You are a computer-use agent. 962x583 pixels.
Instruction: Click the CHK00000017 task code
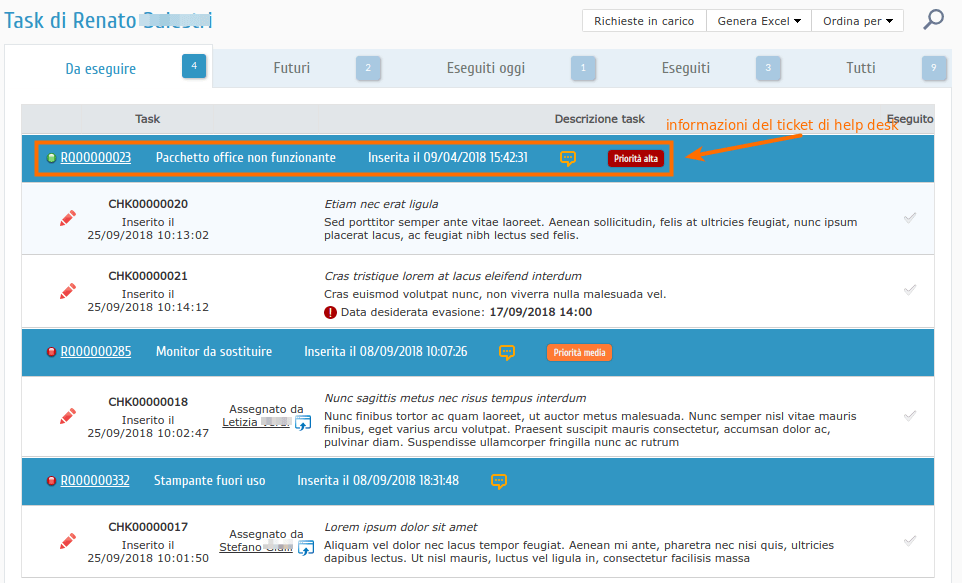click(x=148, y=527)
